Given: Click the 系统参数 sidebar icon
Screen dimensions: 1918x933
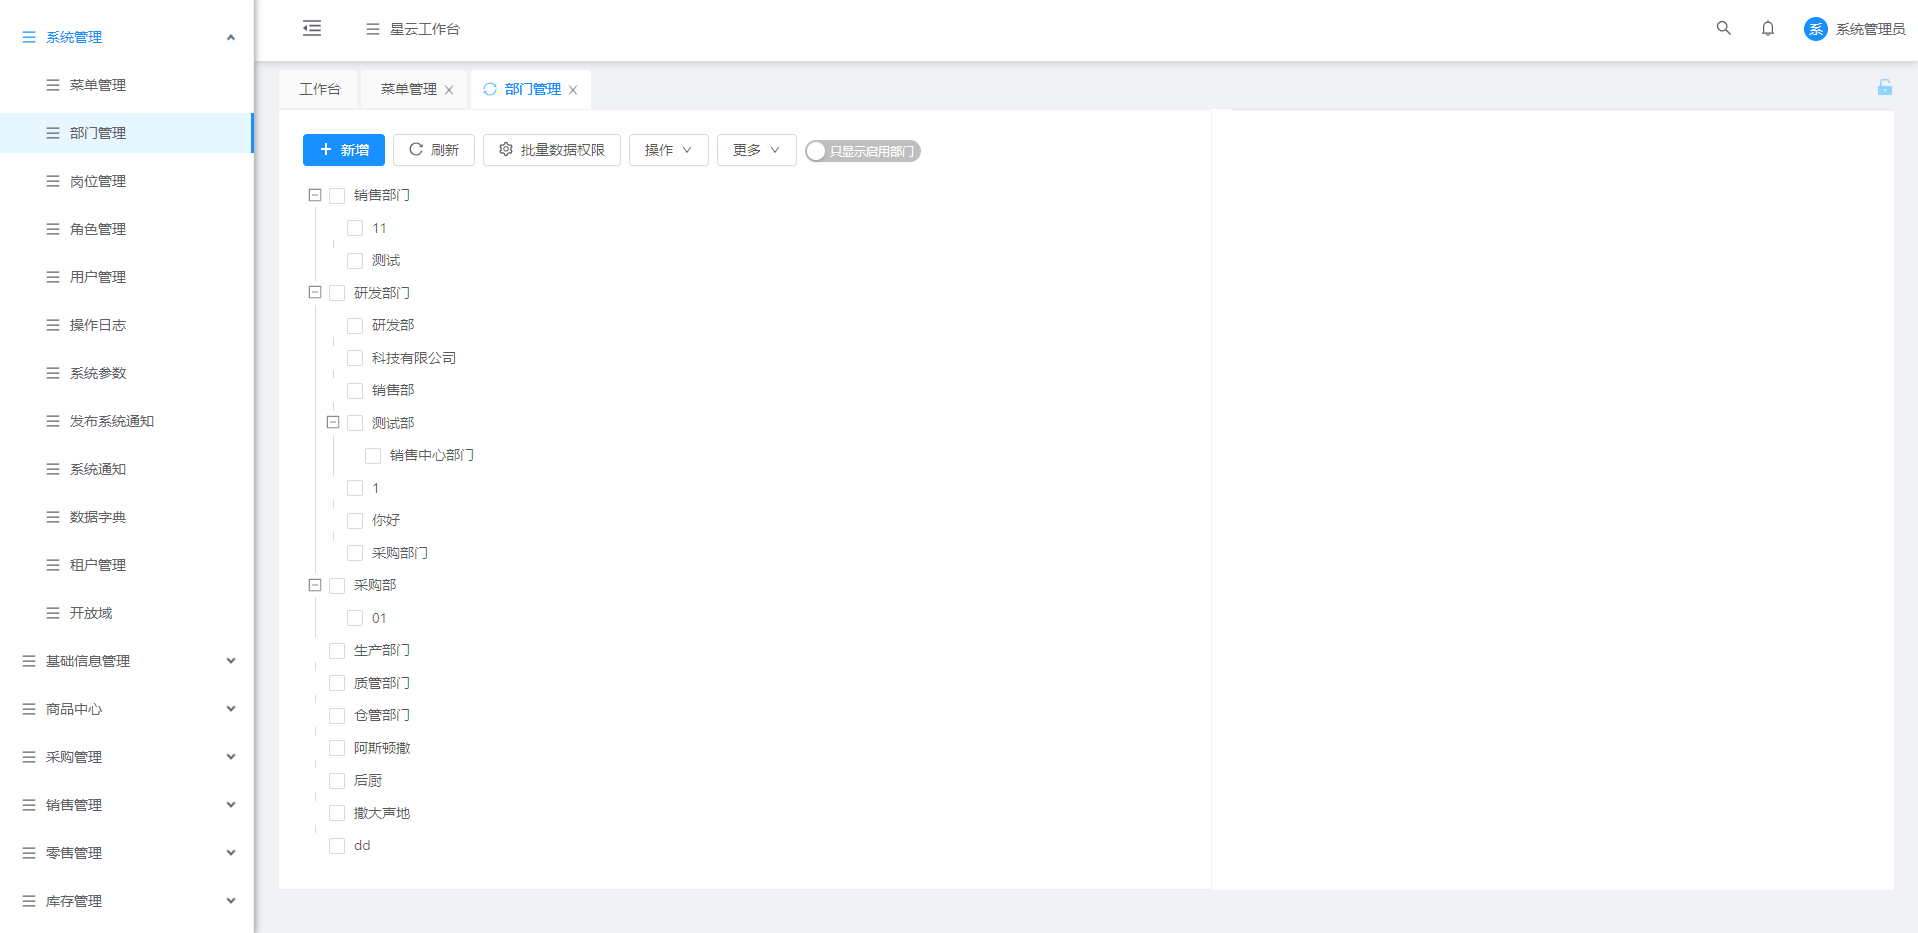Looking at the screenshot, I should pyautogui.click(x=53, y=373).
